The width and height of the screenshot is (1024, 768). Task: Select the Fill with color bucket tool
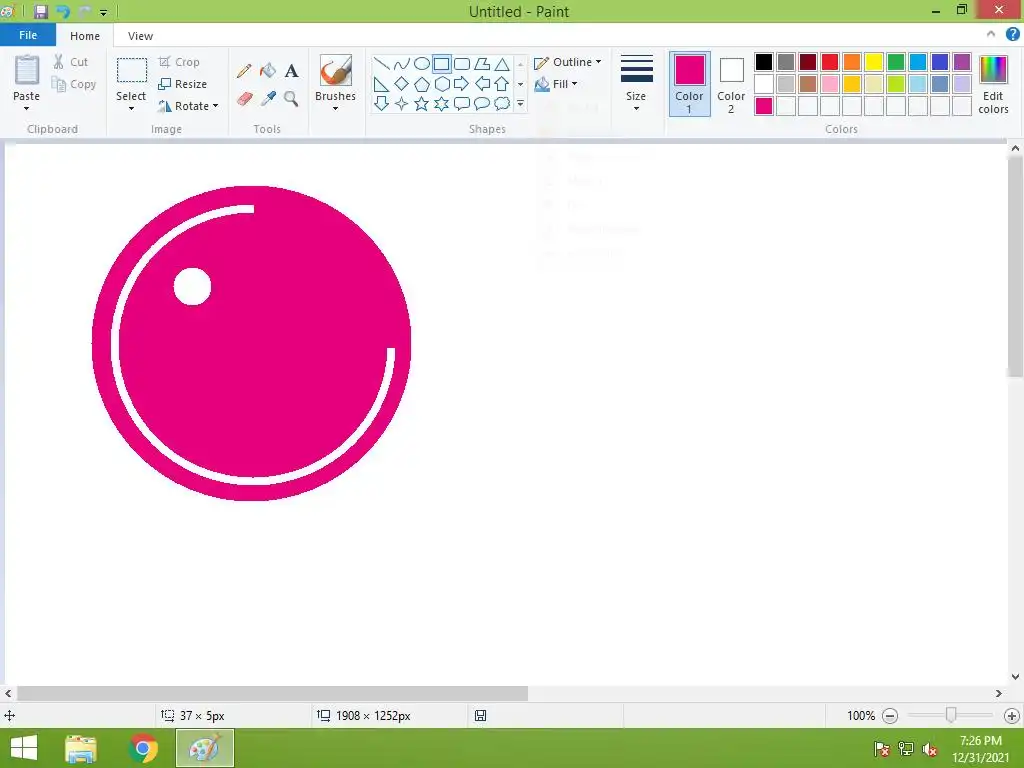click(268, 71)
